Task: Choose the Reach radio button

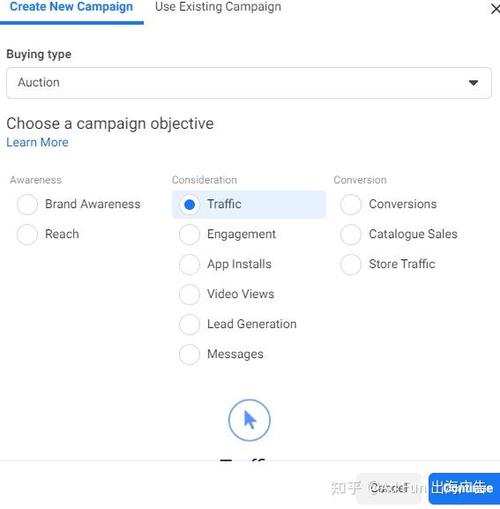Action: (x=27, y=234)
